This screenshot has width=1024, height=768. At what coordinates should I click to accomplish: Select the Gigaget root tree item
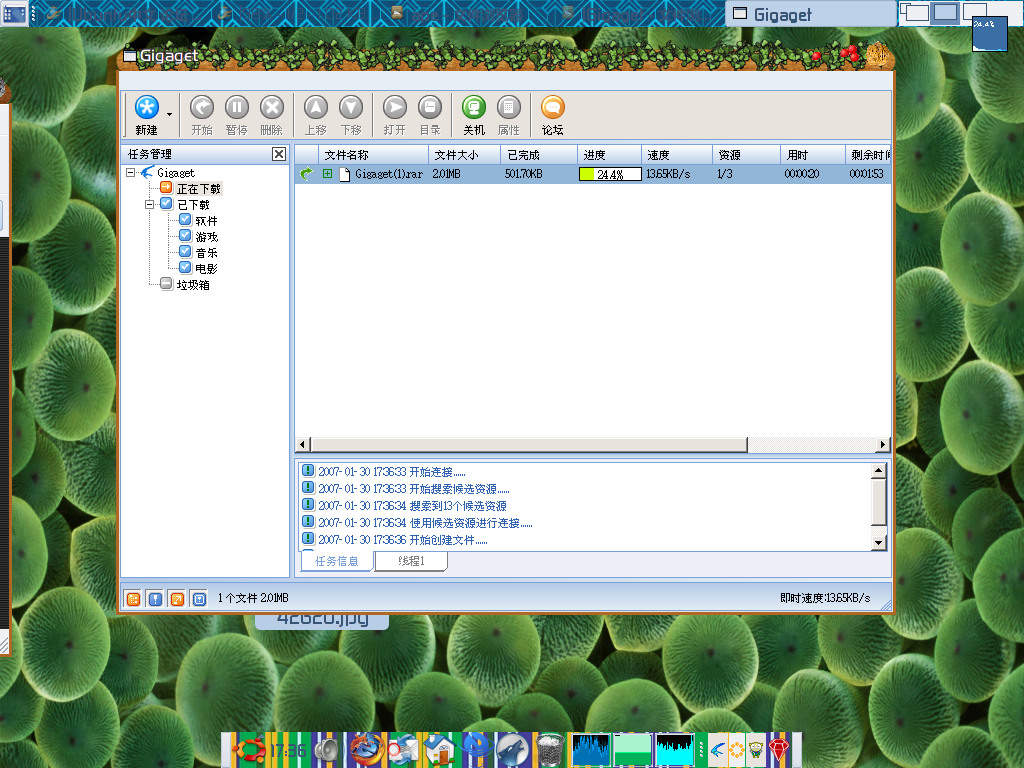[x=176, y=173]
